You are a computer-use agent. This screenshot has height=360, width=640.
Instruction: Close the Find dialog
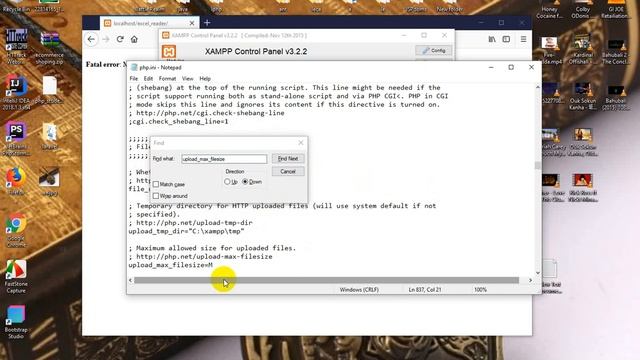(x=301, y=142)
